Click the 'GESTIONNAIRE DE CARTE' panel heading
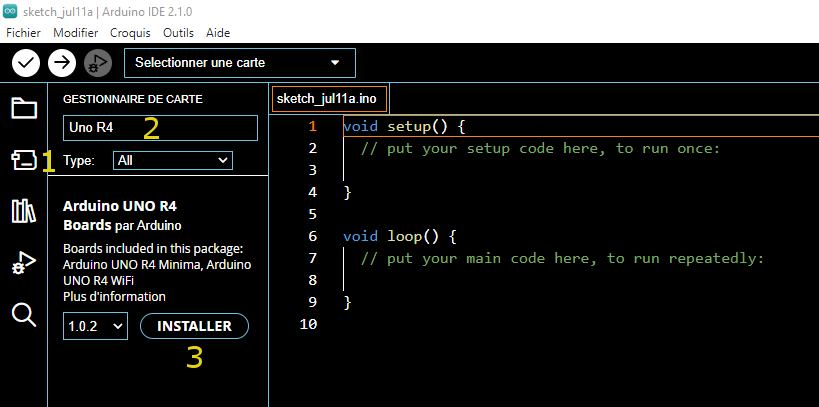Screen dimensions: 819x407 pos(133,99)
